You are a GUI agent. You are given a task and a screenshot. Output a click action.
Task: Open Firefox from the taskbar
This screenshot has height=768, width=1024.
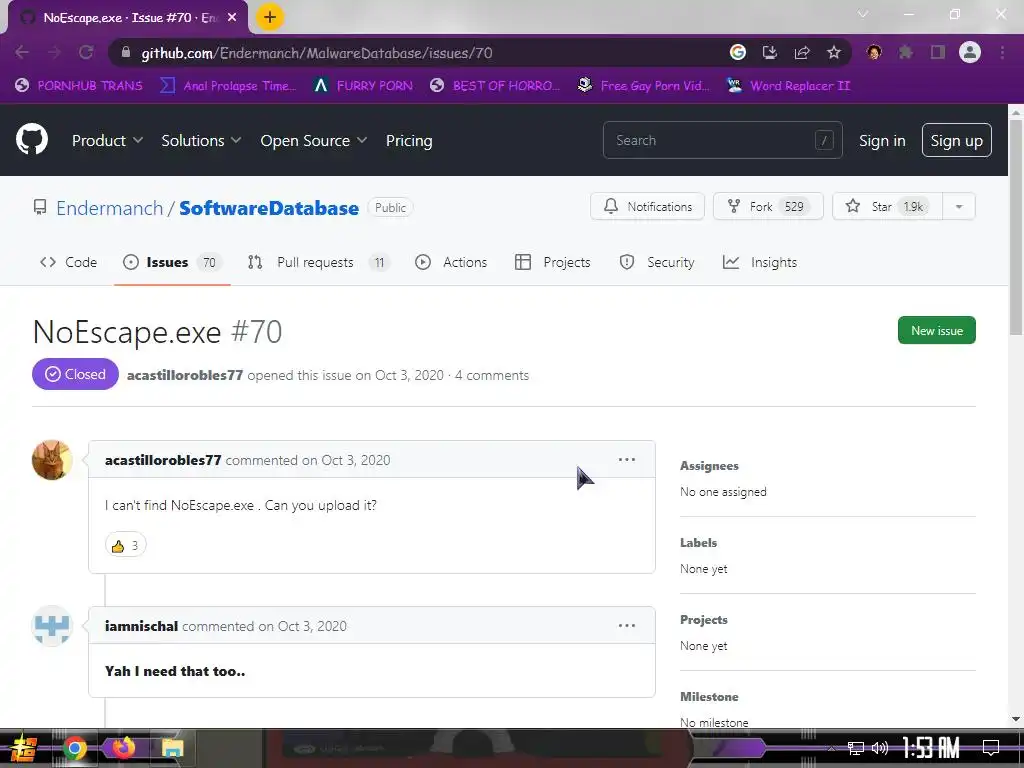(122, 747)
